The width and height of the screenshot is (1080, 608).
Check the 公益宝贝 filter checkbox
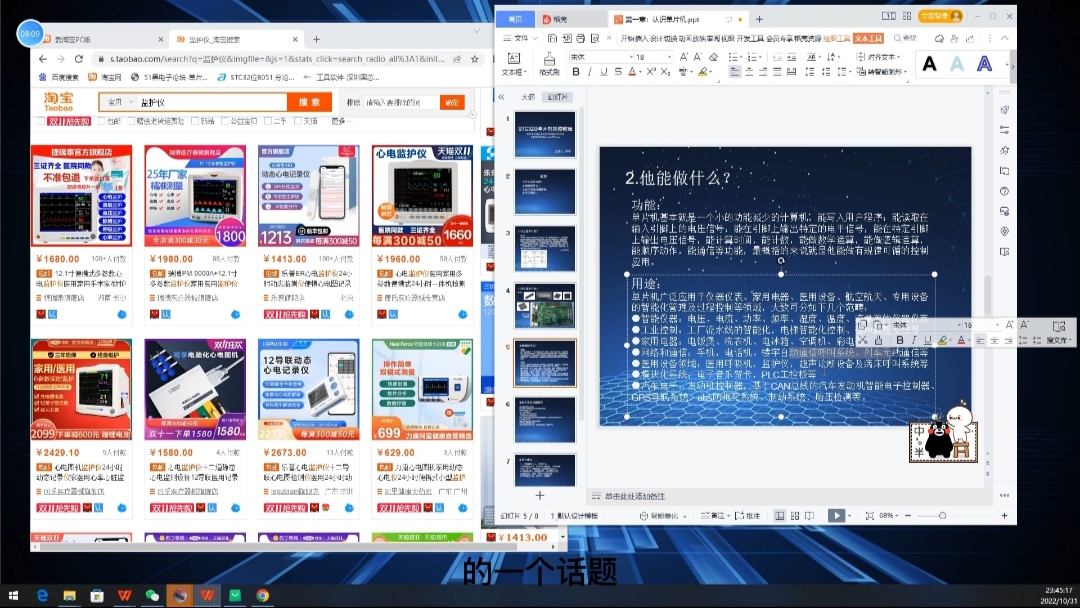[225, 121]
